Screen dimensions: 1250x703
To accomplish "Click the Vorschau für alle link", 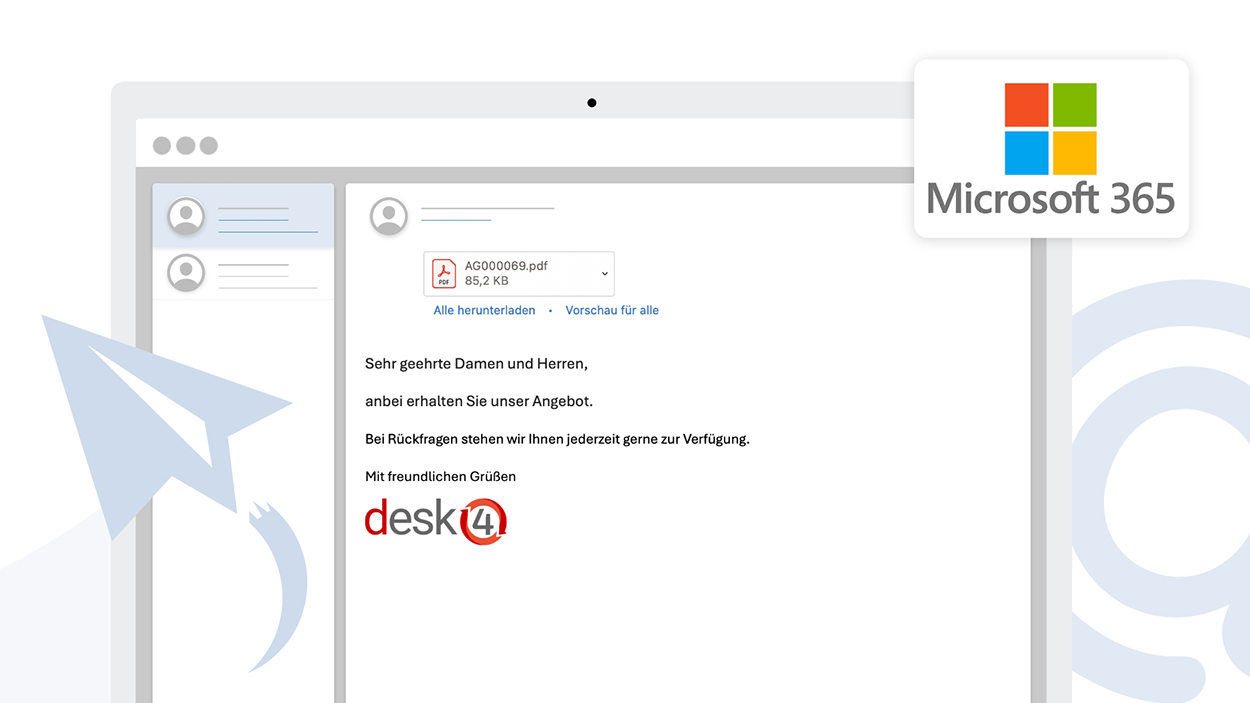I will click(x=612, y=311).
